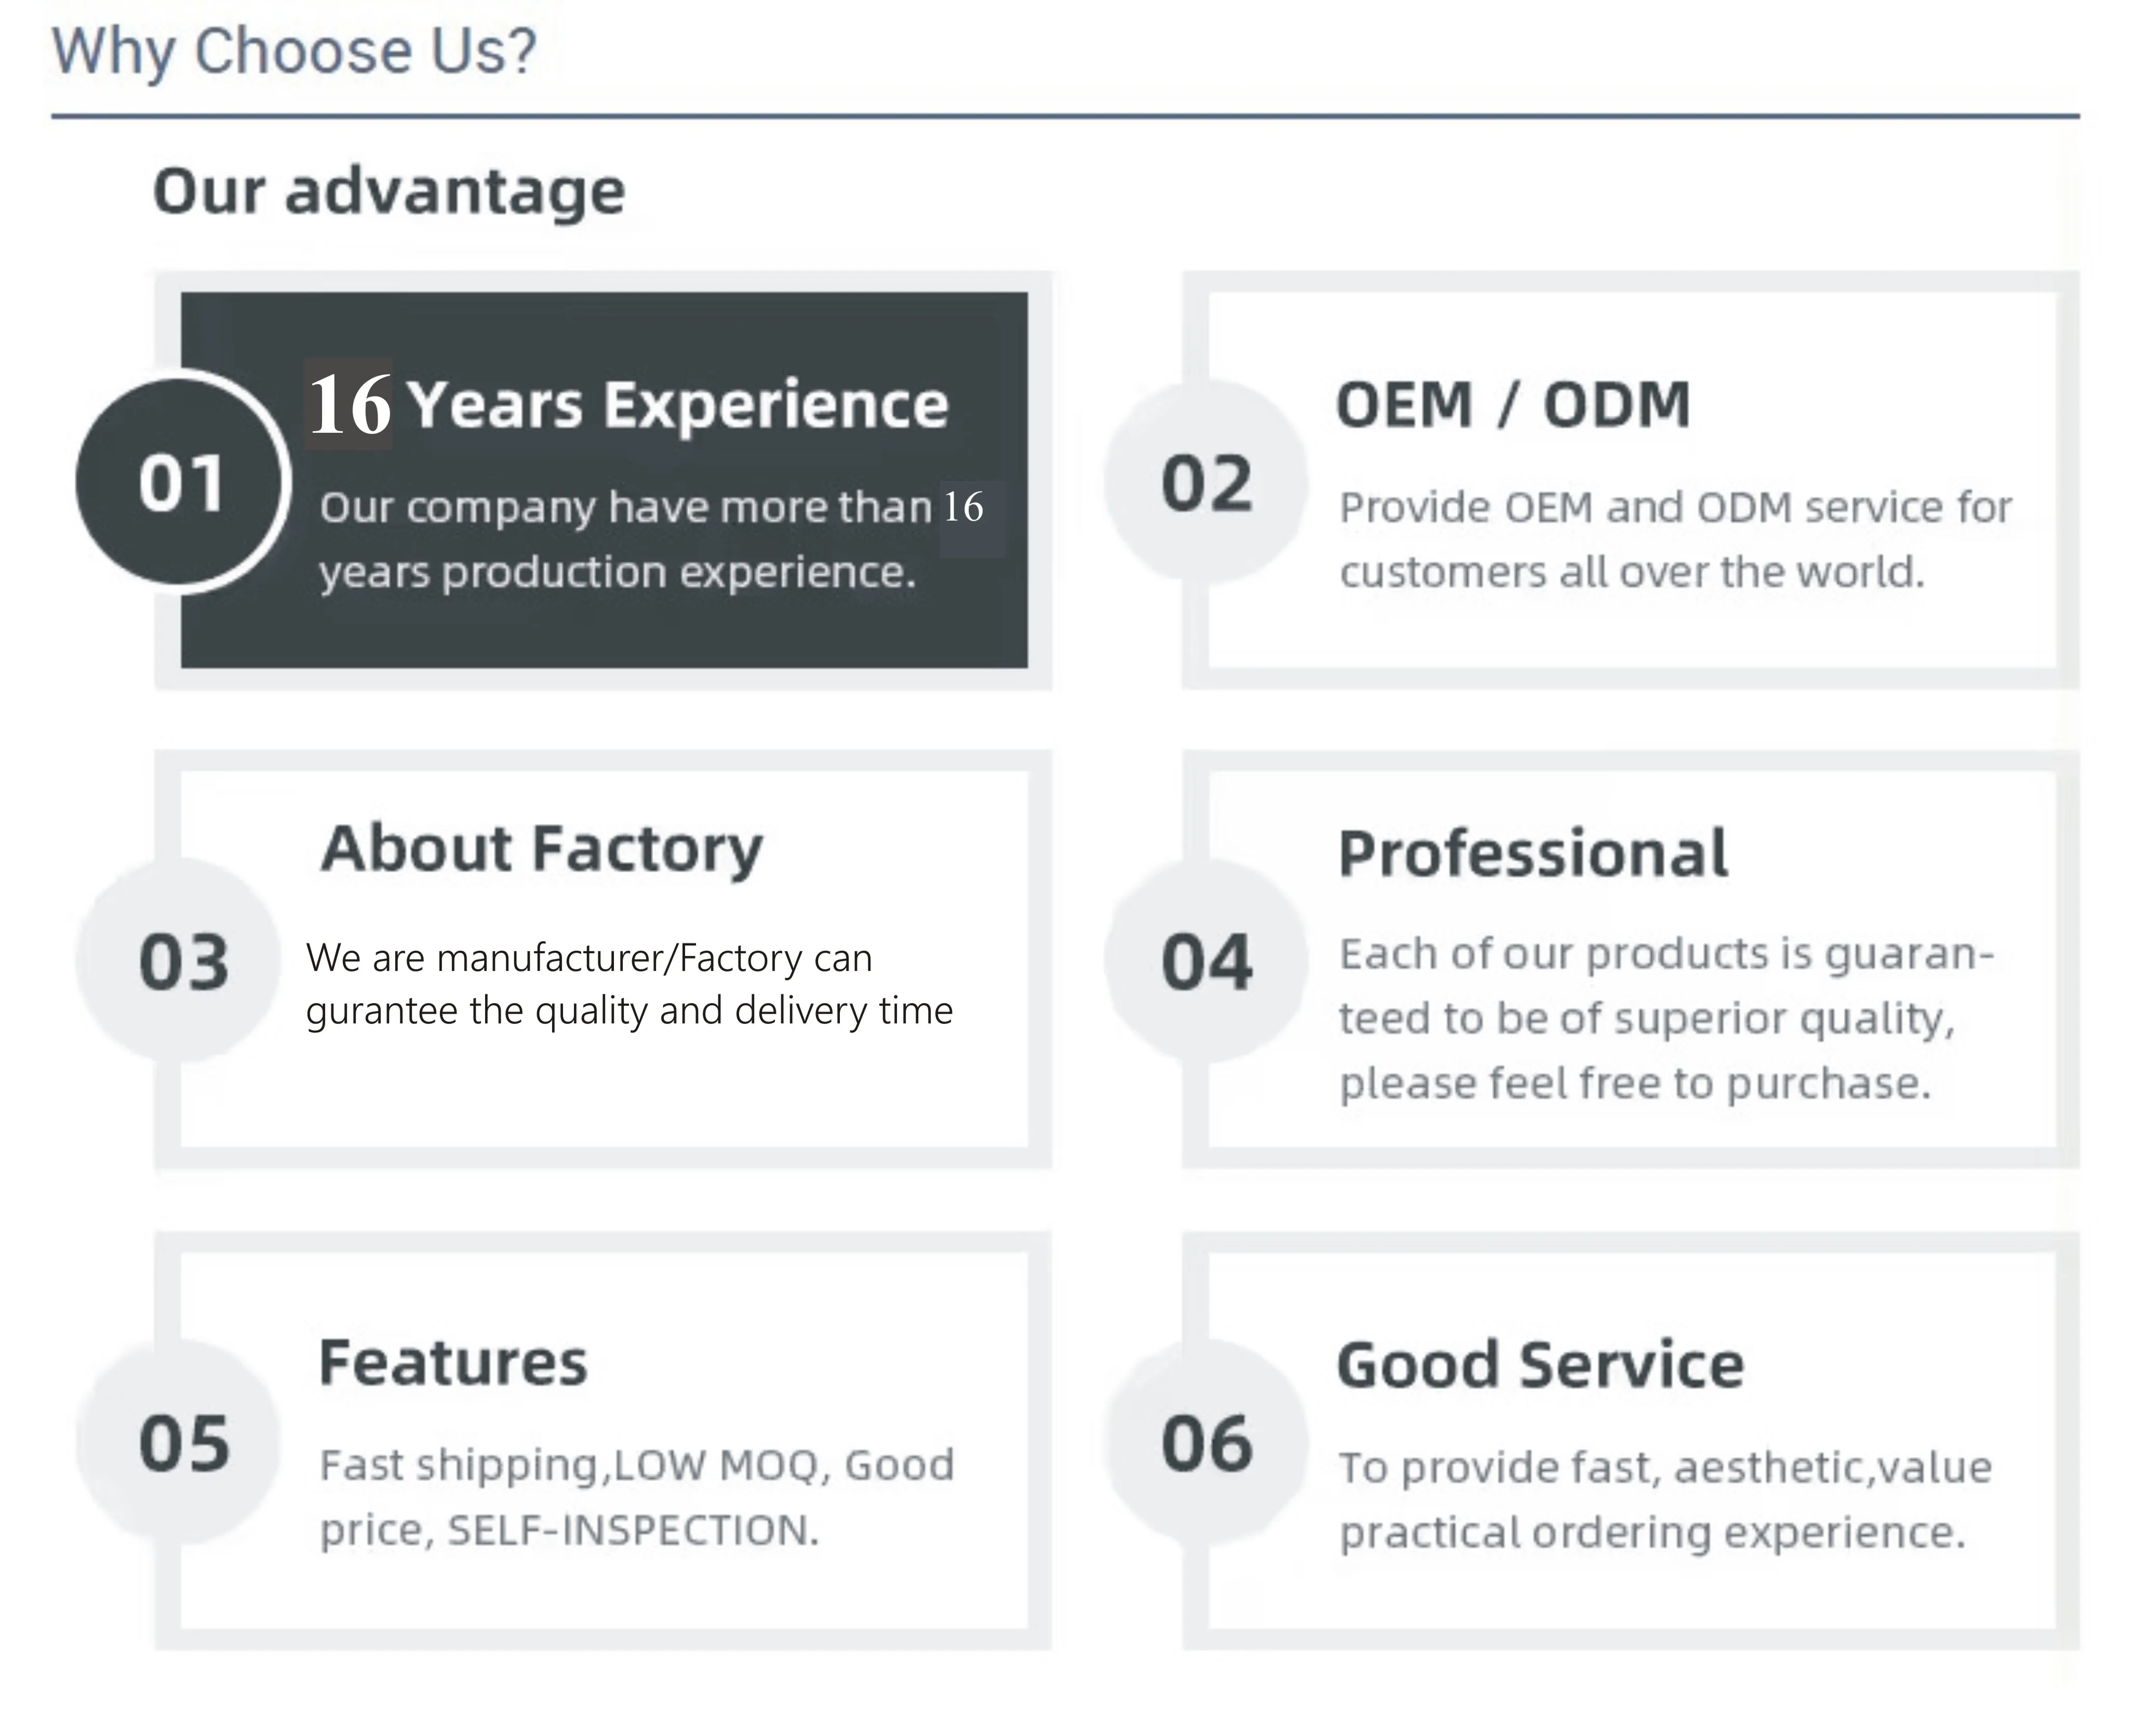The width and height of the screenshot is (2156, 1718).
Task: Click the 'Professional' card title
Action: click(1532, 853)
